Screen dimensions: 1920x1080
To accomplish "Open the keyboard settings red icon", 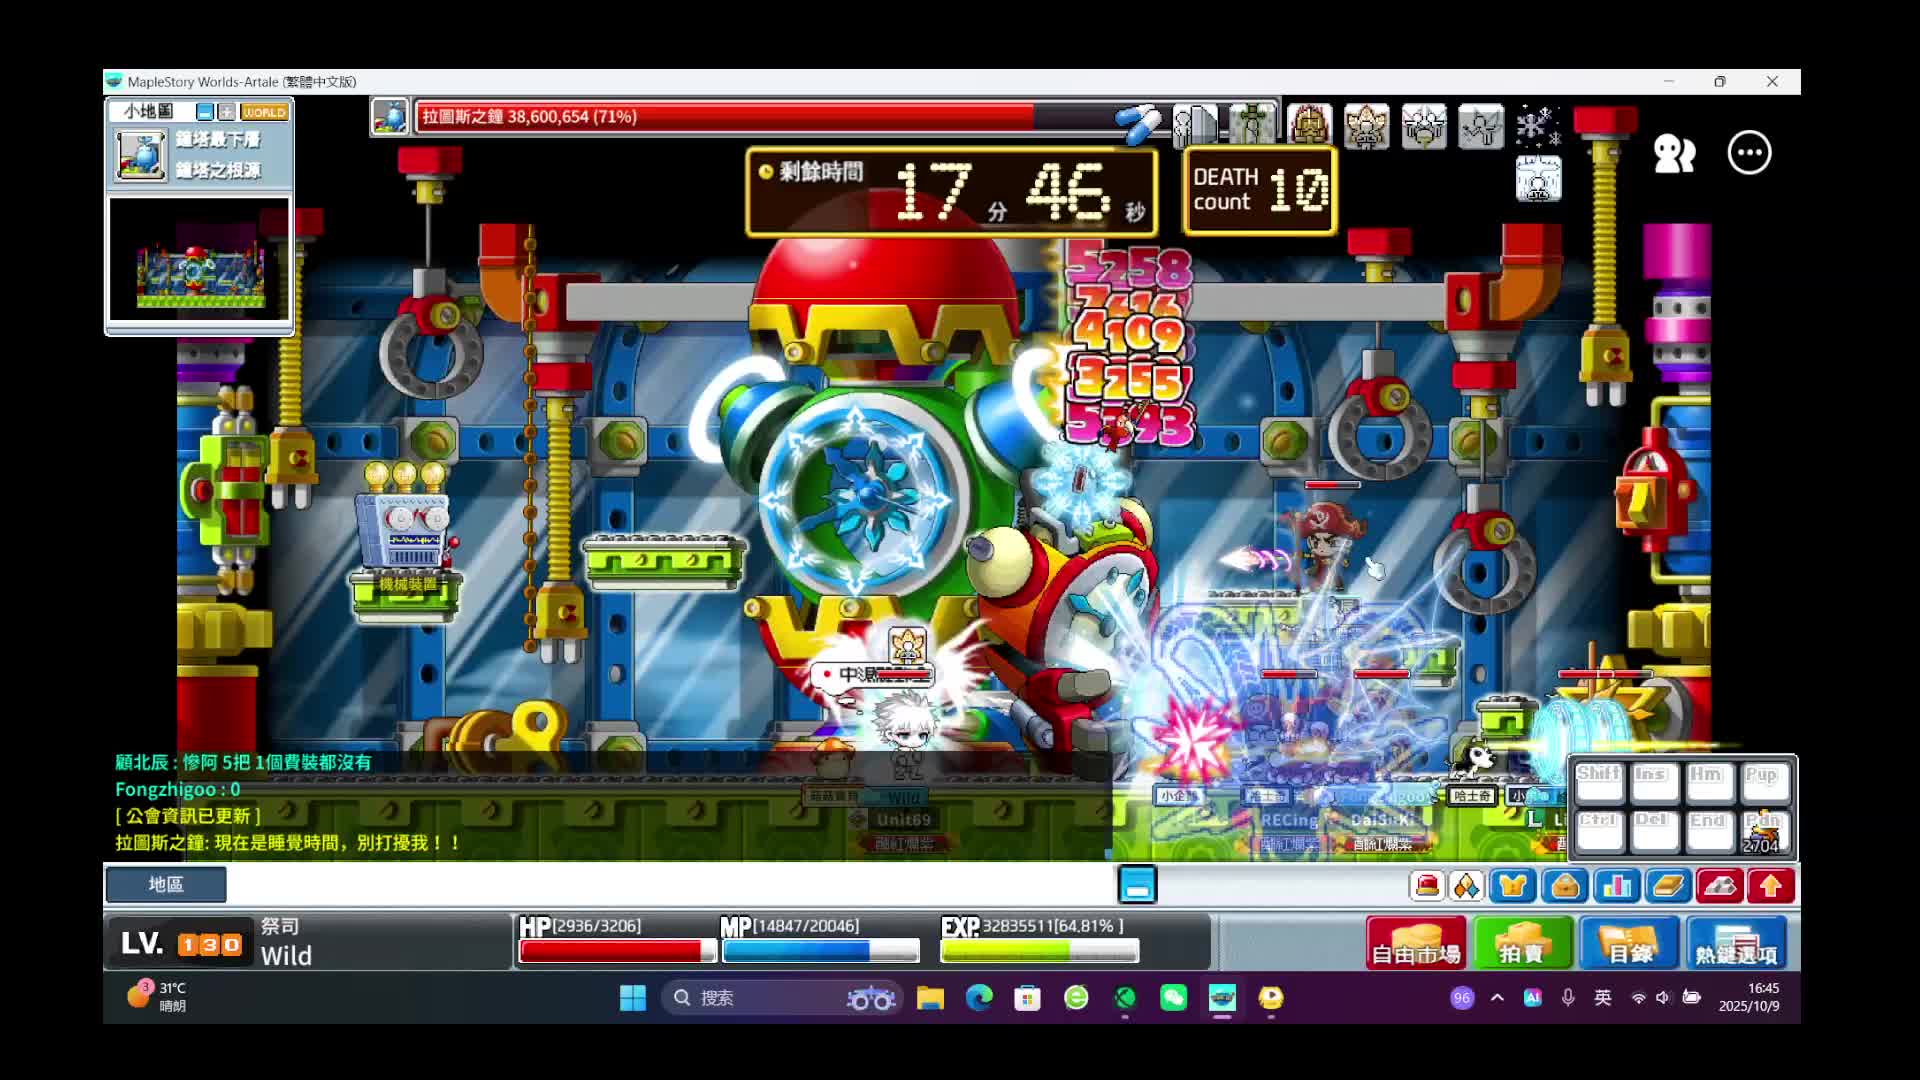I will [x=1719, y=886].
